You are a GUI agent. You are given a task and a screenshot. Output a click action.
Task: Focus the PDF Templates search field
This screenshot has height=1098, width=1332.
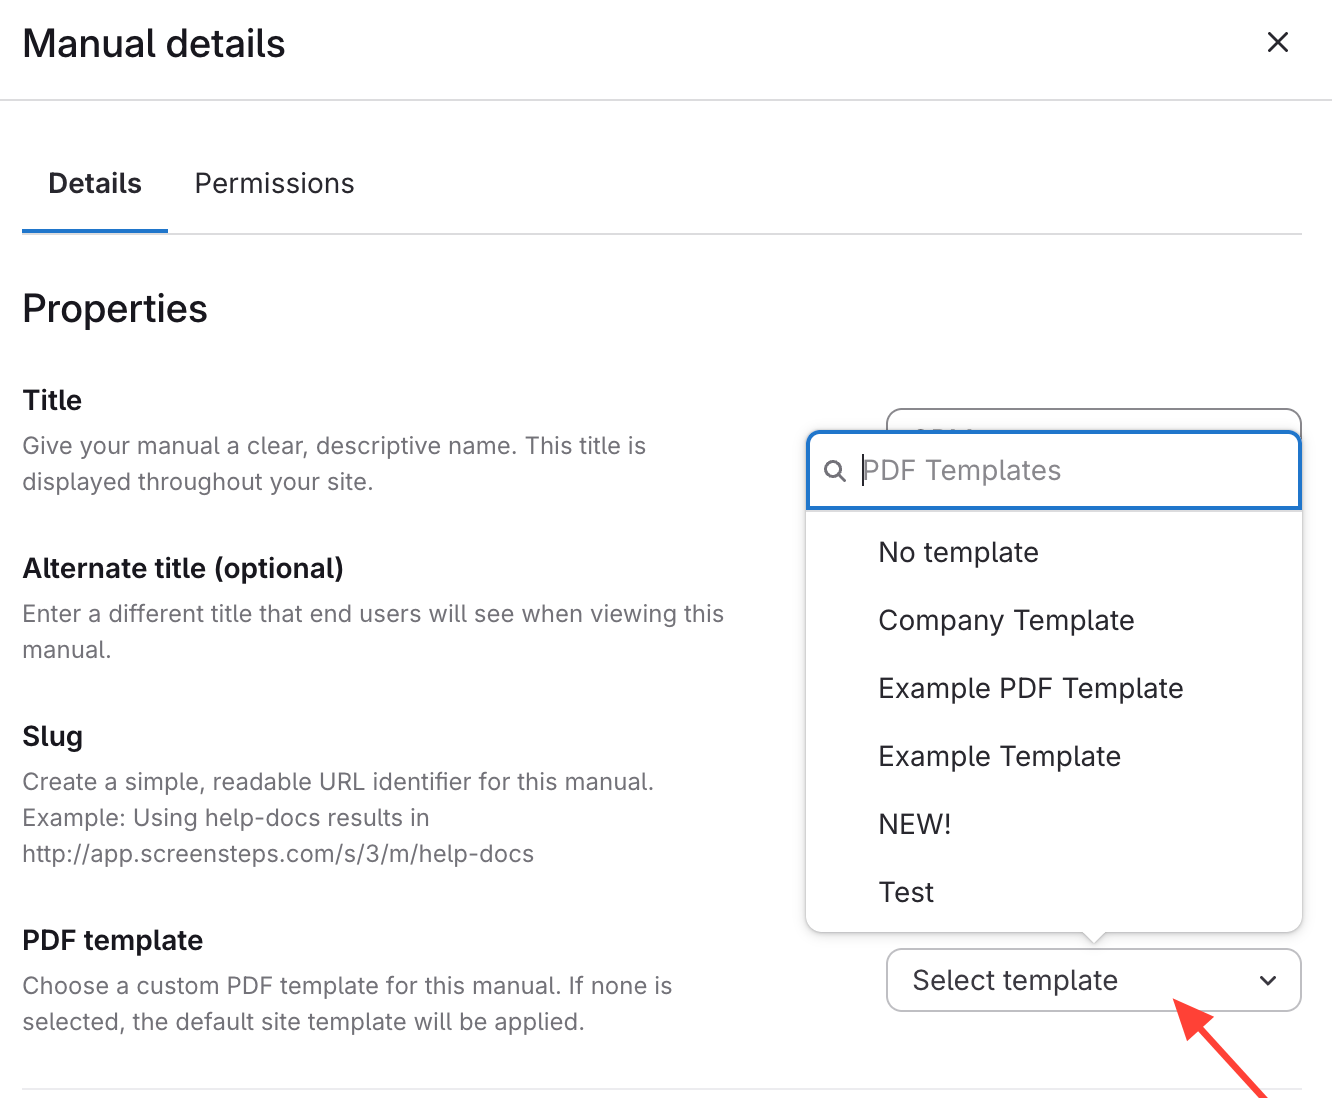pos(1070,471)
